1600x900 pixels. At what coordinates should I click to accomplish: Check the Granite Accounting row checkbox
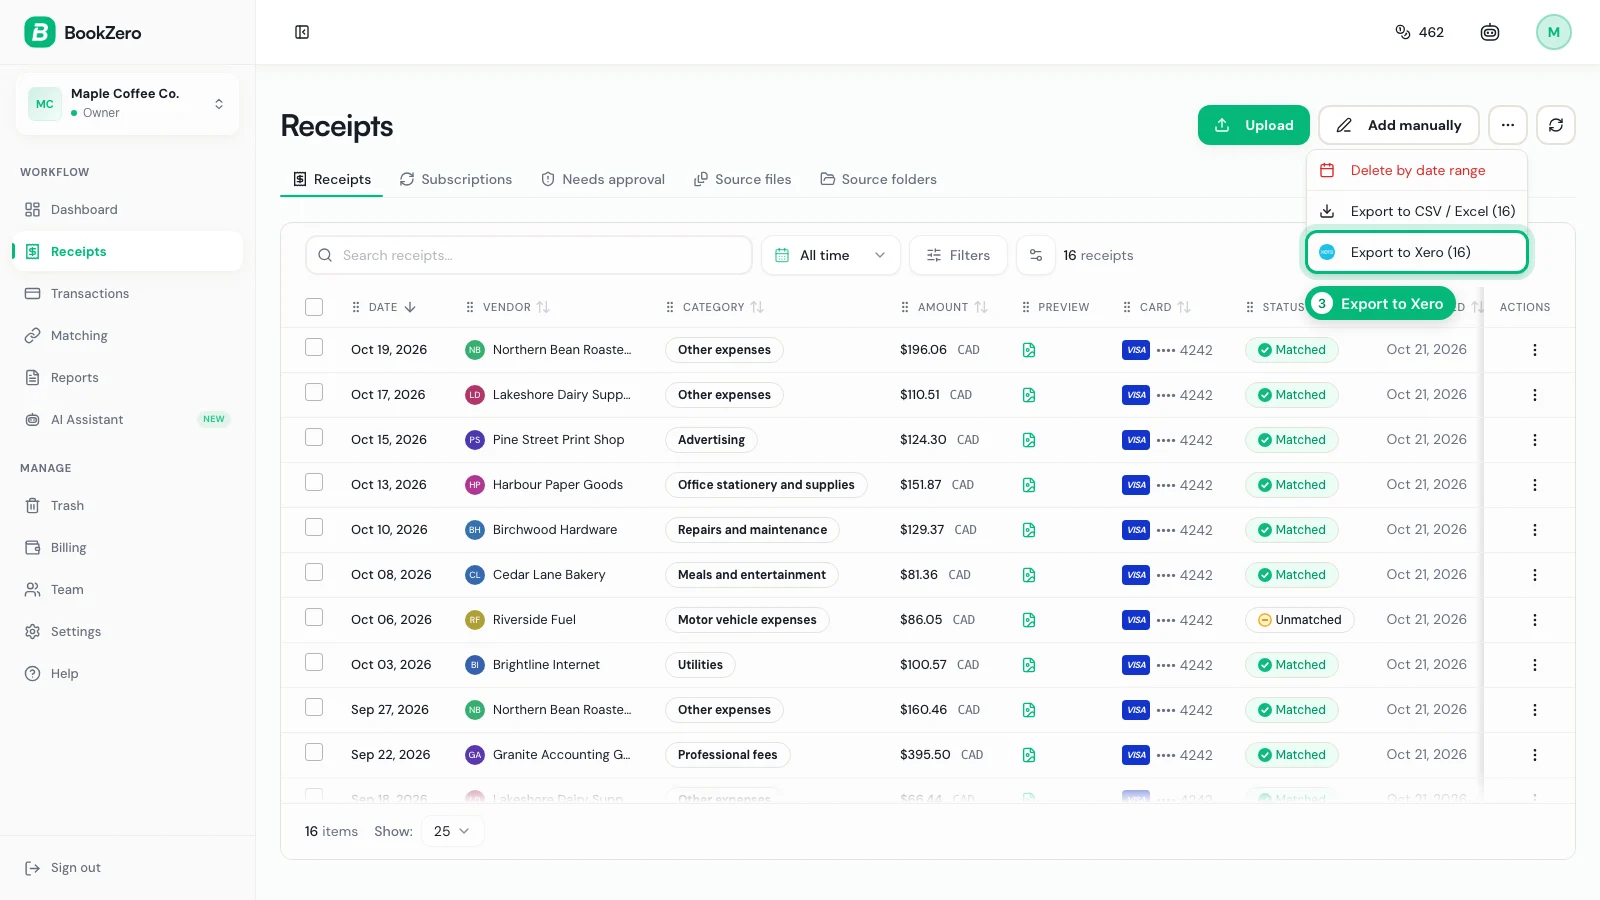[x=314, y=752]
